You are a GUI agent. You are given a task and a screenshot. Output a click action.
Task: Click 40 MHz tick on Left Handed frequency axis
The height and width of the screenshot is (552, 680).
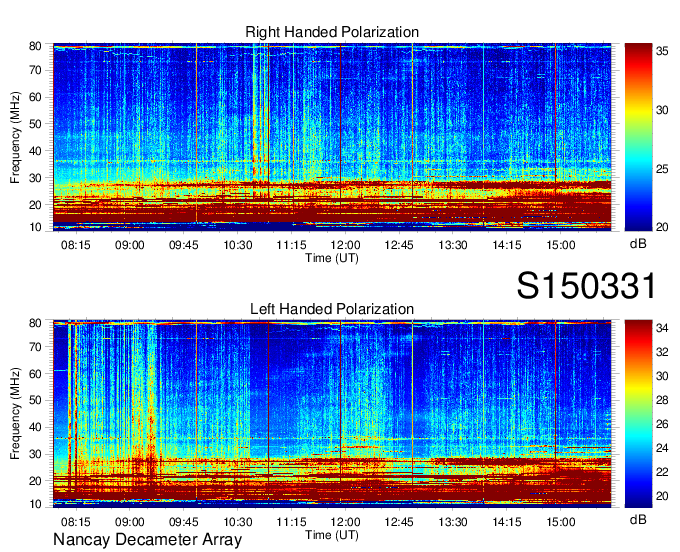35,428
